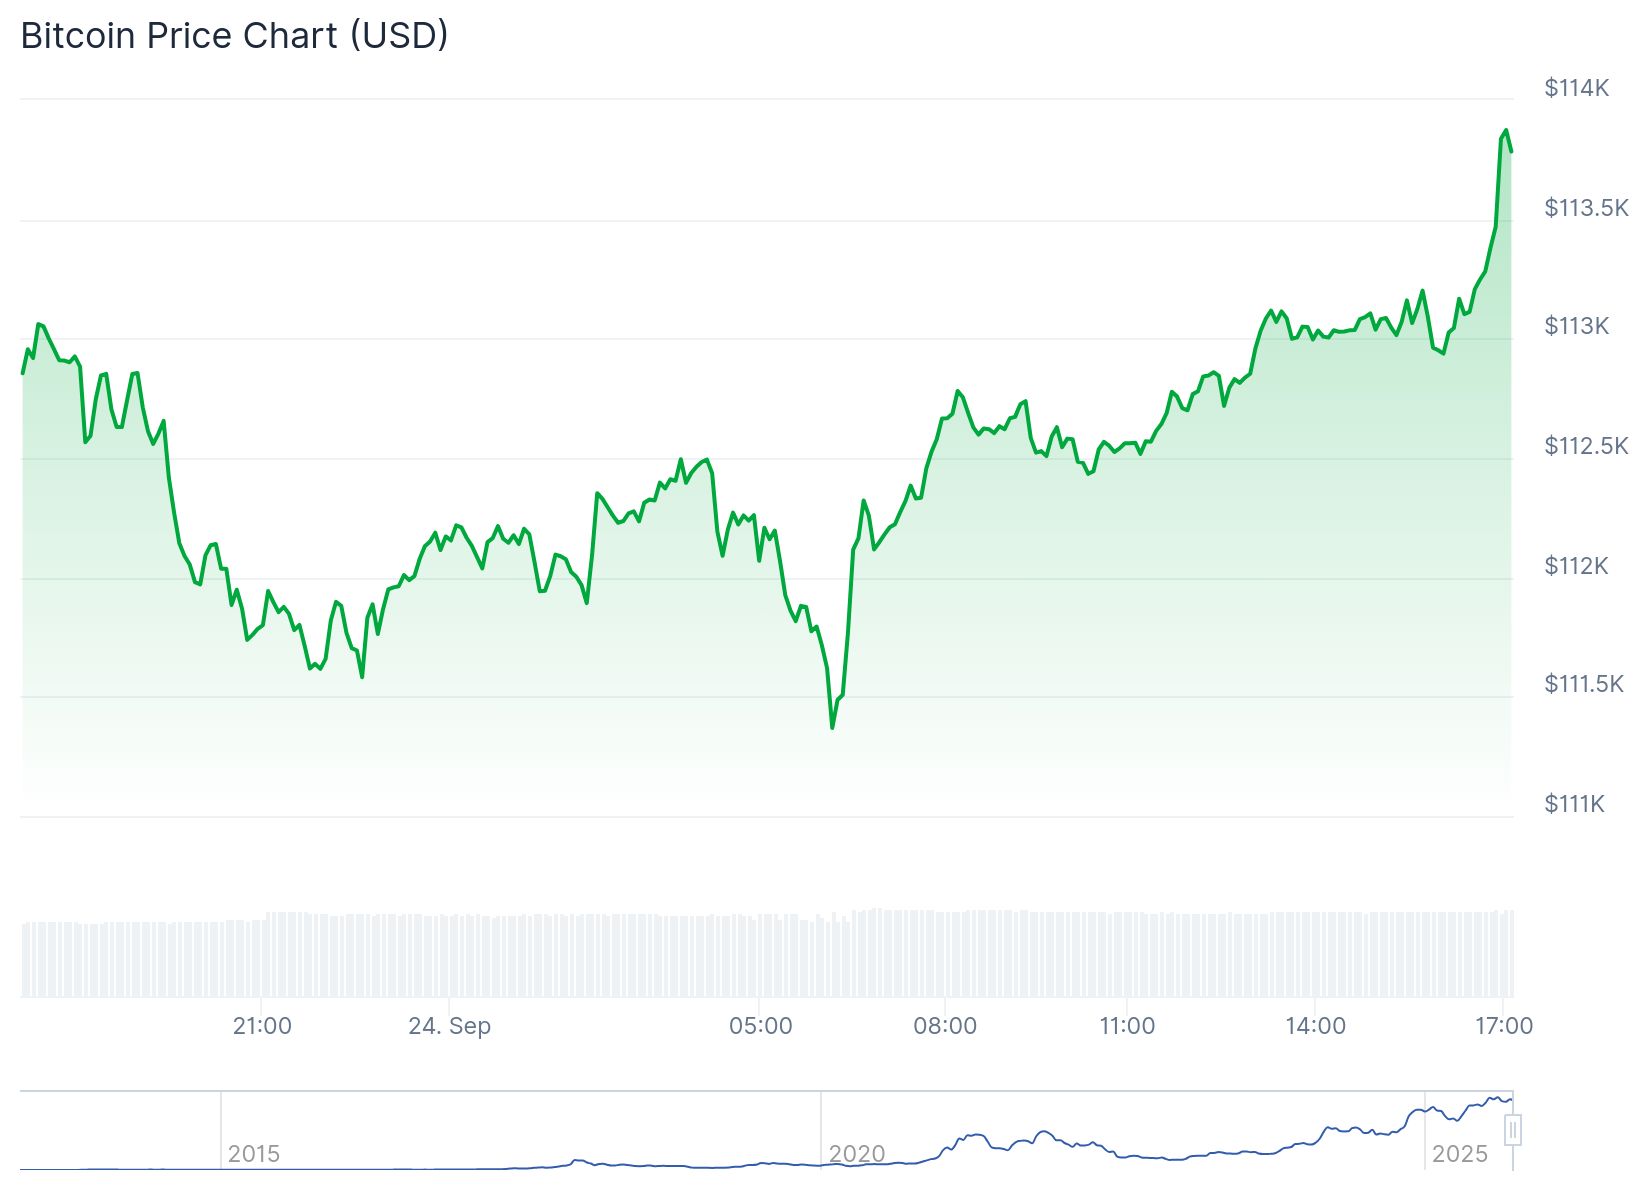
Task: Click the navigator range handle grip
Action: point(1513,1130)
